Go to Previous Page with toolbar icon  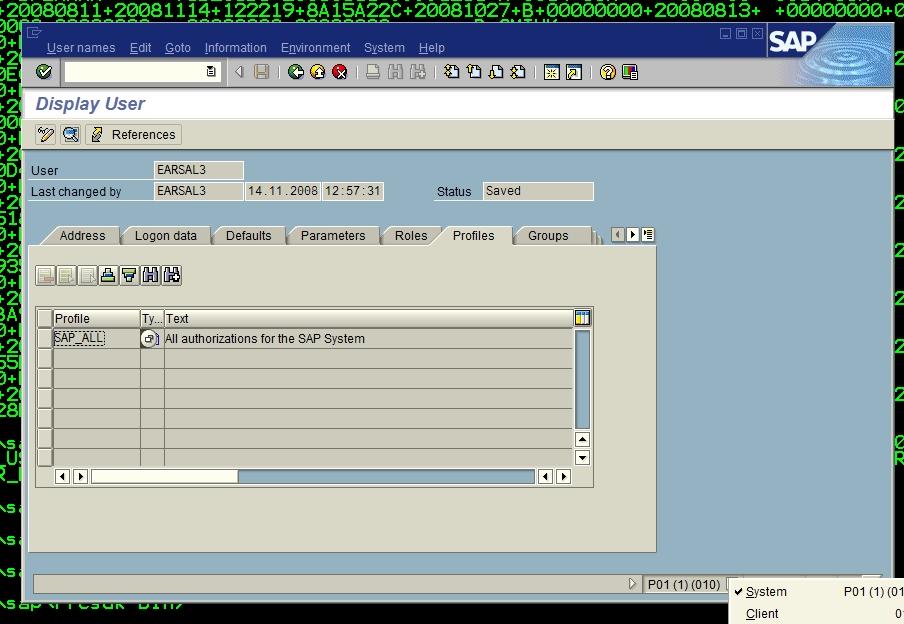click(x=474, y=72)
